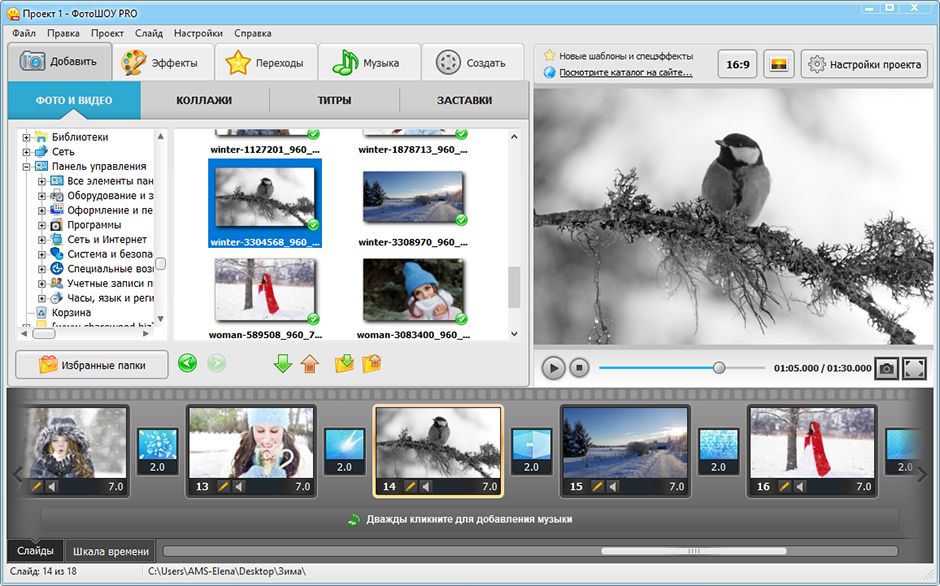Open transition between slides 13 and 14
Image resolution: width=940 pixels, height=586 pixels.
point(344,451)
